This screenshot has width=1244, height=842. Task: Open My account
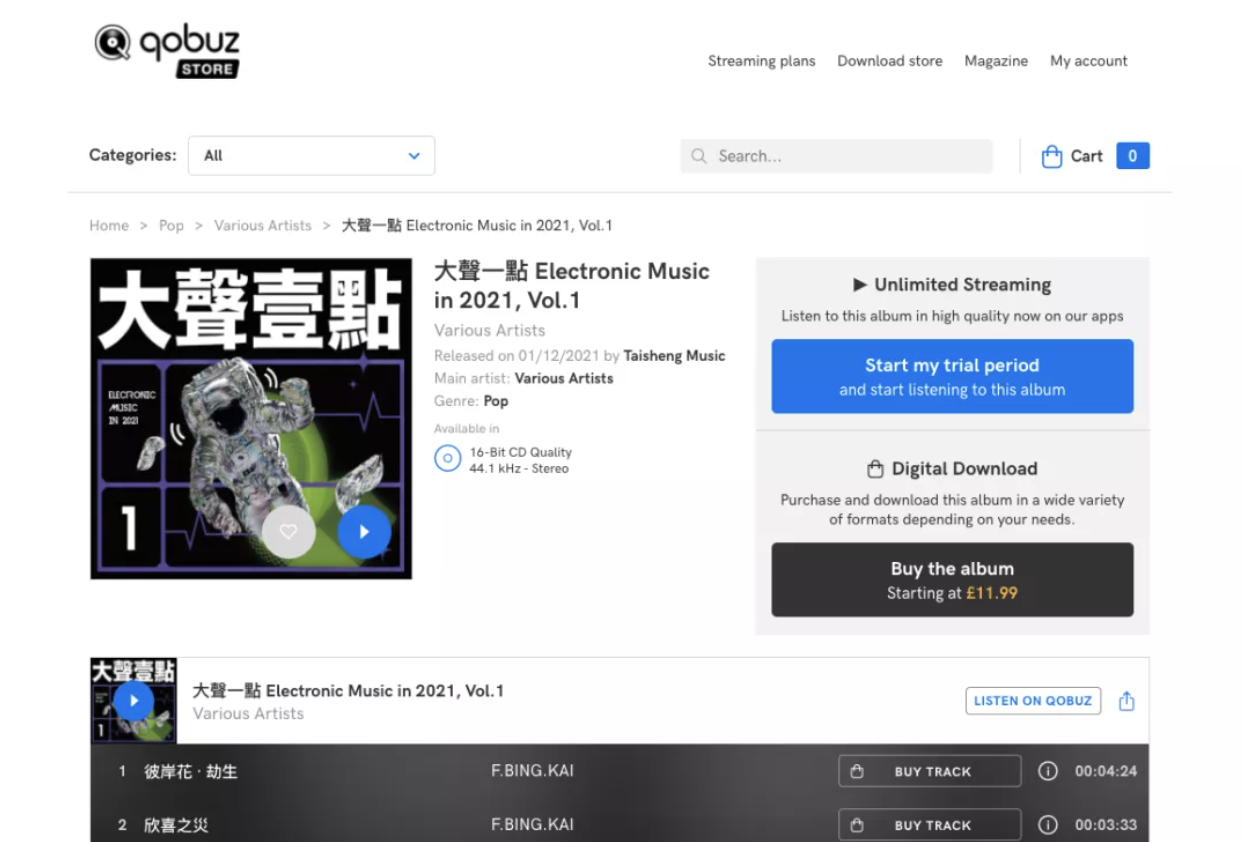(x=1088, y=61)
